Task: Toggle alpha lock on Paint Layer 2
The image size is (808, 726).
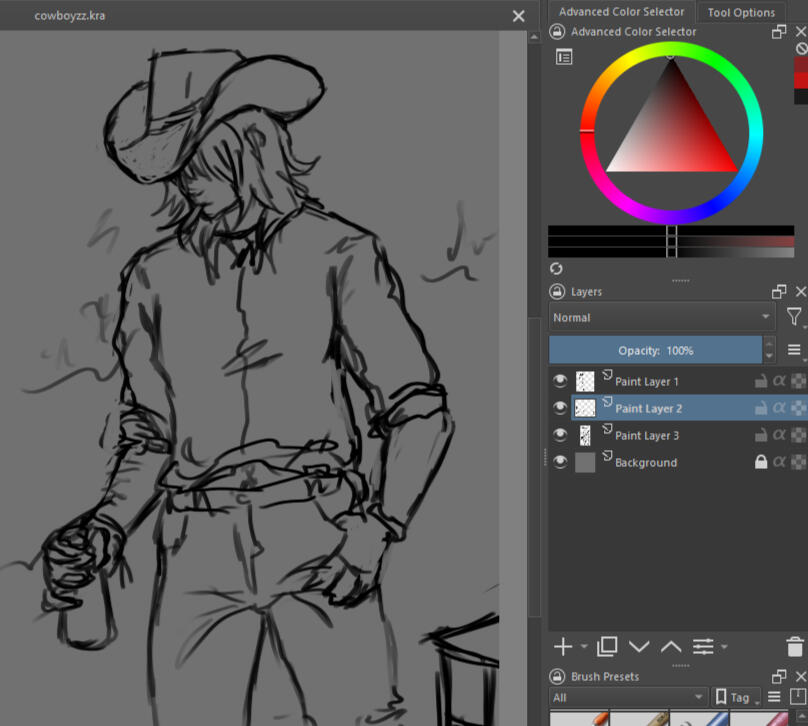Action: (x=779, y=408)
